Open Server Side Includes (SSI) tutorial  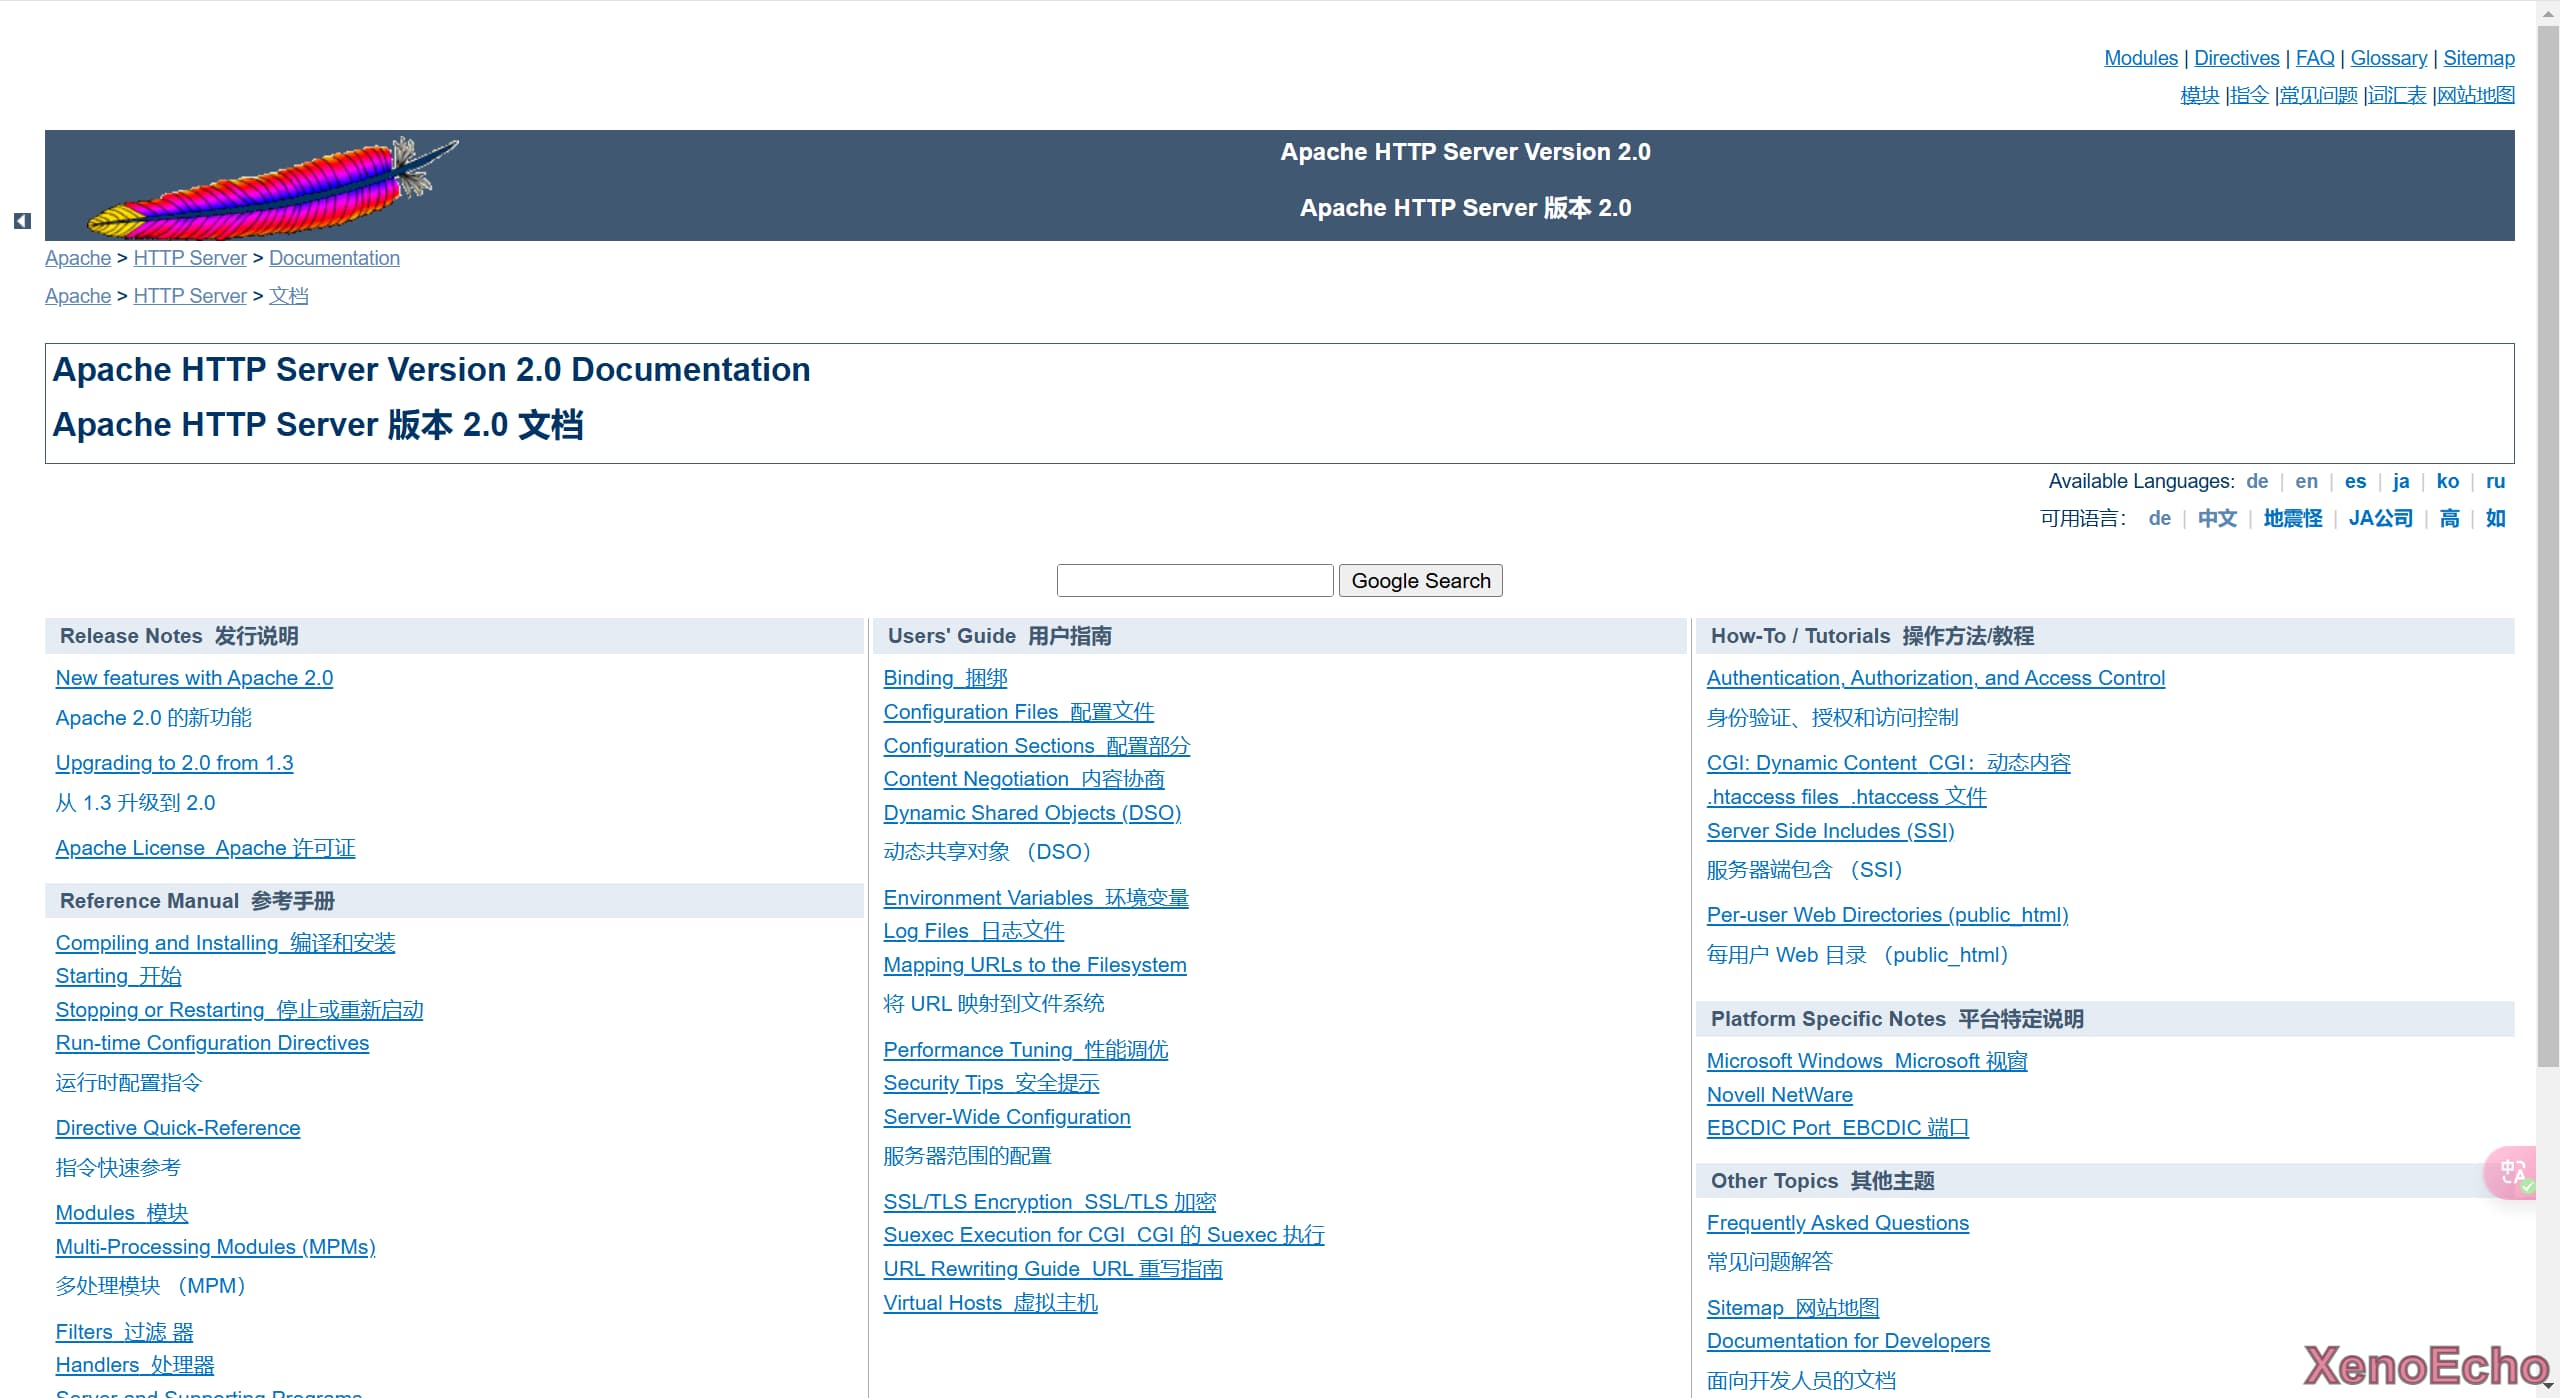[1830, 831]
